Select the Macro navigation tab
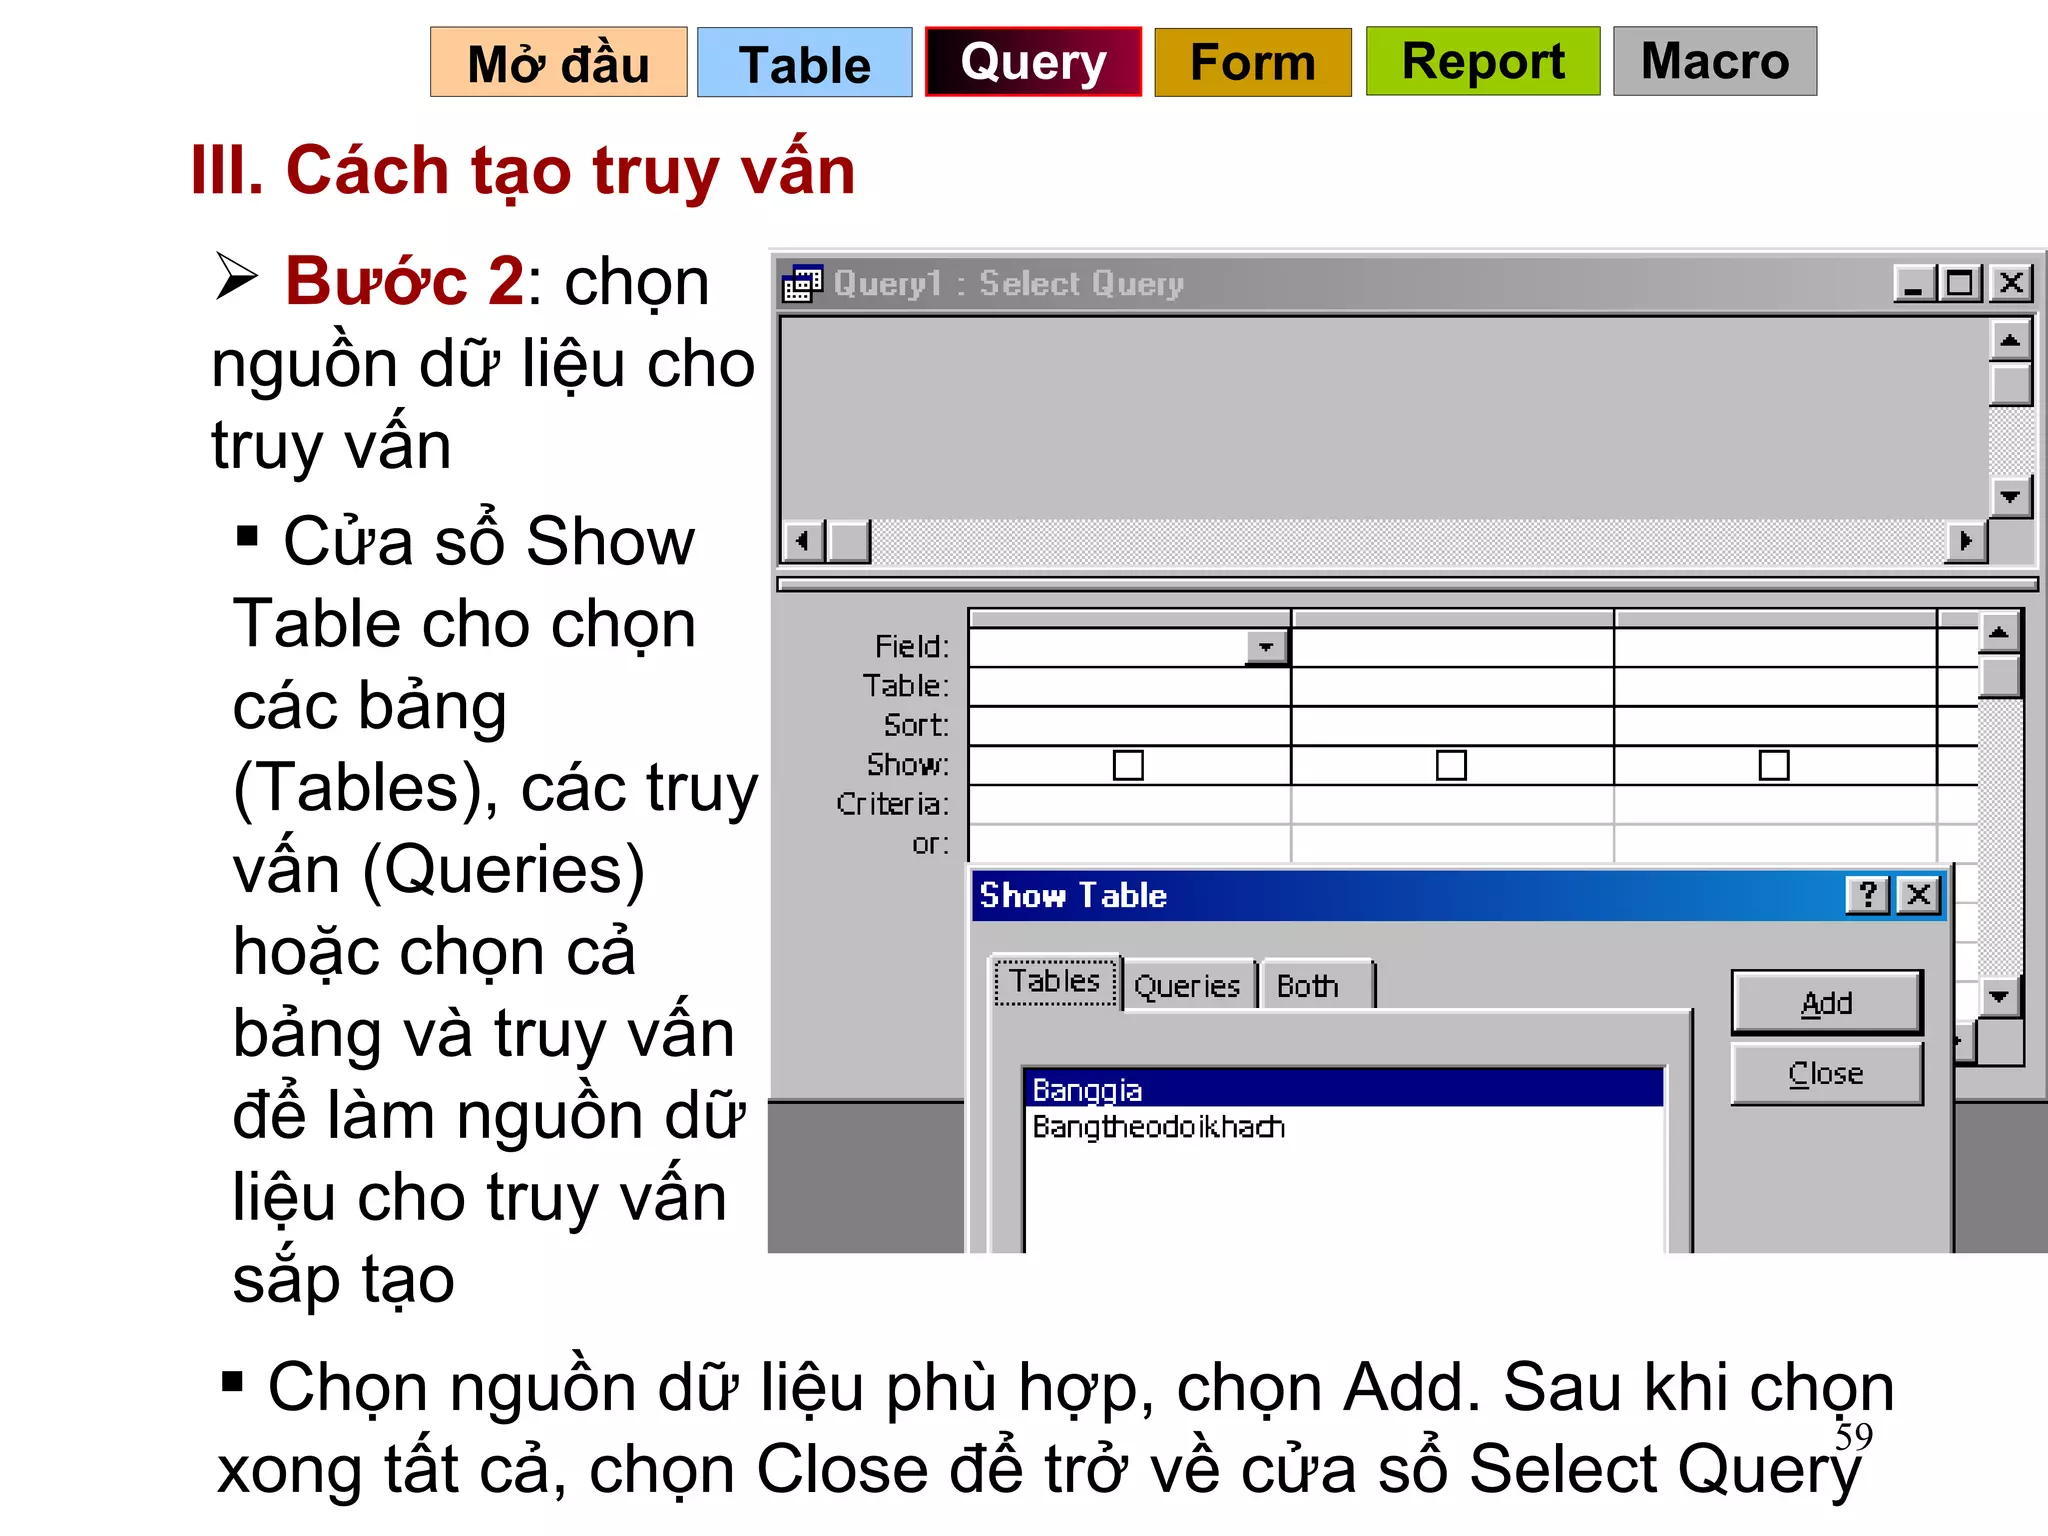The height and width of the screenshot is (1536, 2048). 1714,62
